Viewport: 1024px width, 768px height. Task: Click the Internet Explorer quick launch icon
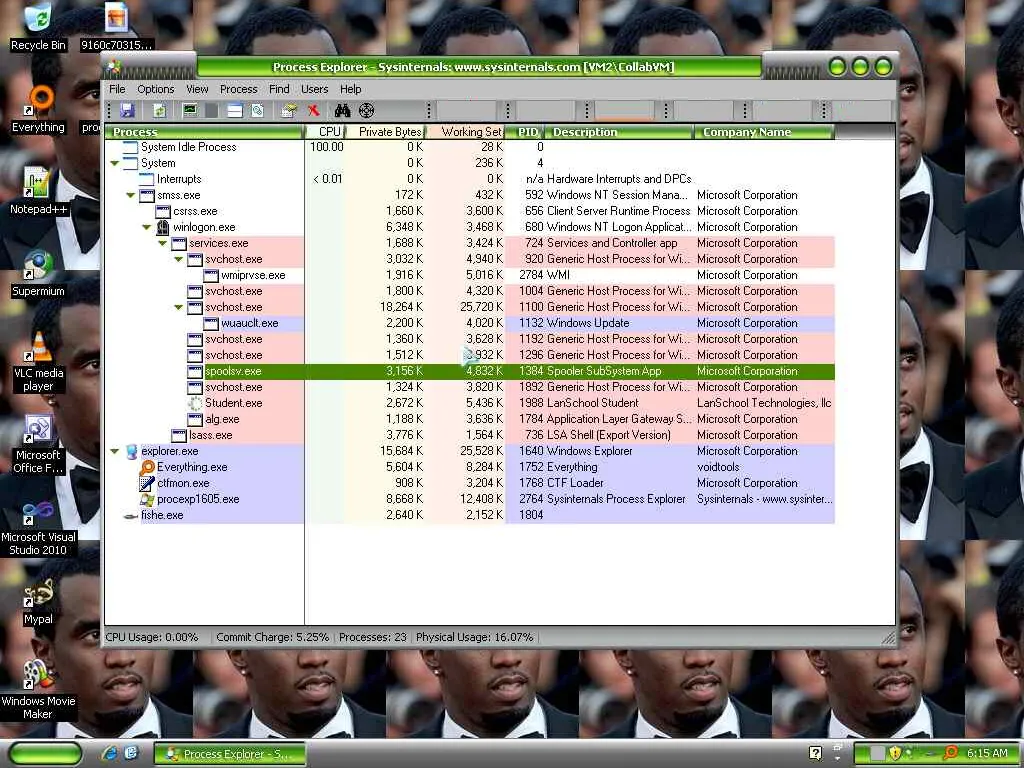coord(109,754)
